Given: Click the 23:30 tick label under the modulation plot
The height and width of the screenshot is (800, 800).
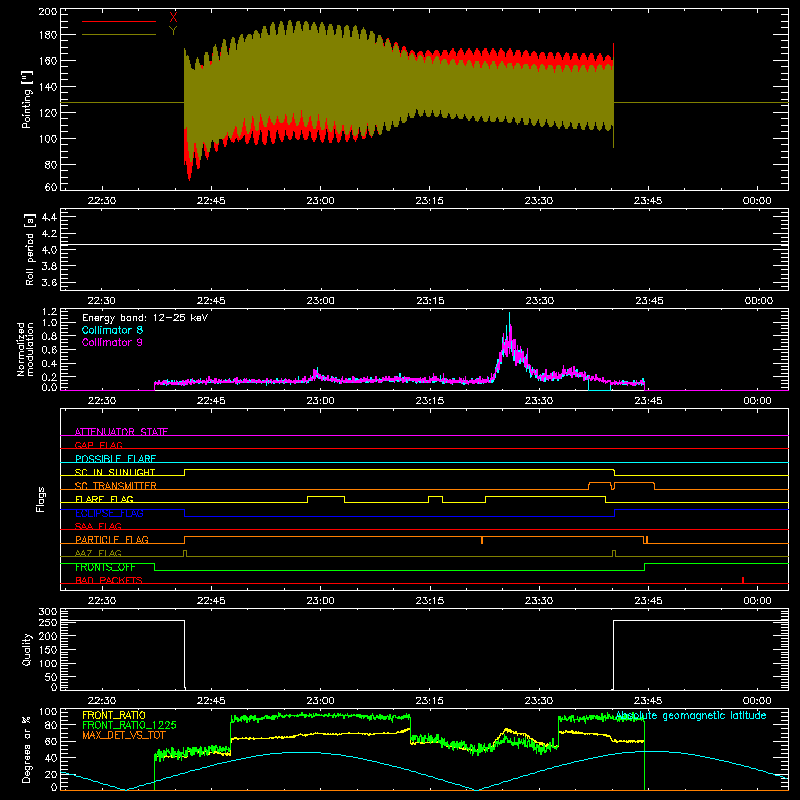Looking at the screenshot, I should coord(539,401).
